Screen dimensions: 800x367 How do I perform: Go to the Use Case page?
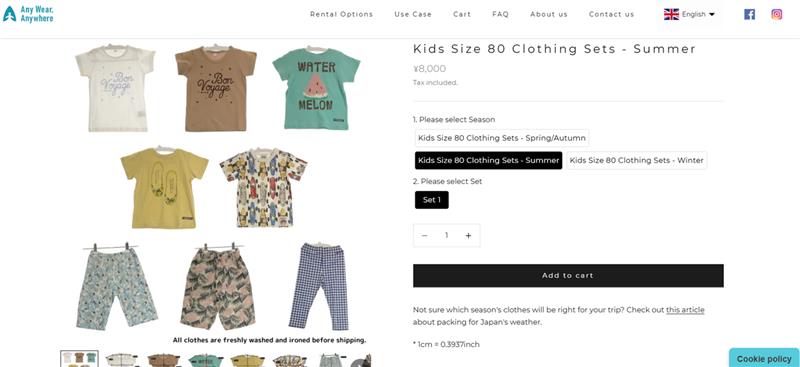coord(413,14)
